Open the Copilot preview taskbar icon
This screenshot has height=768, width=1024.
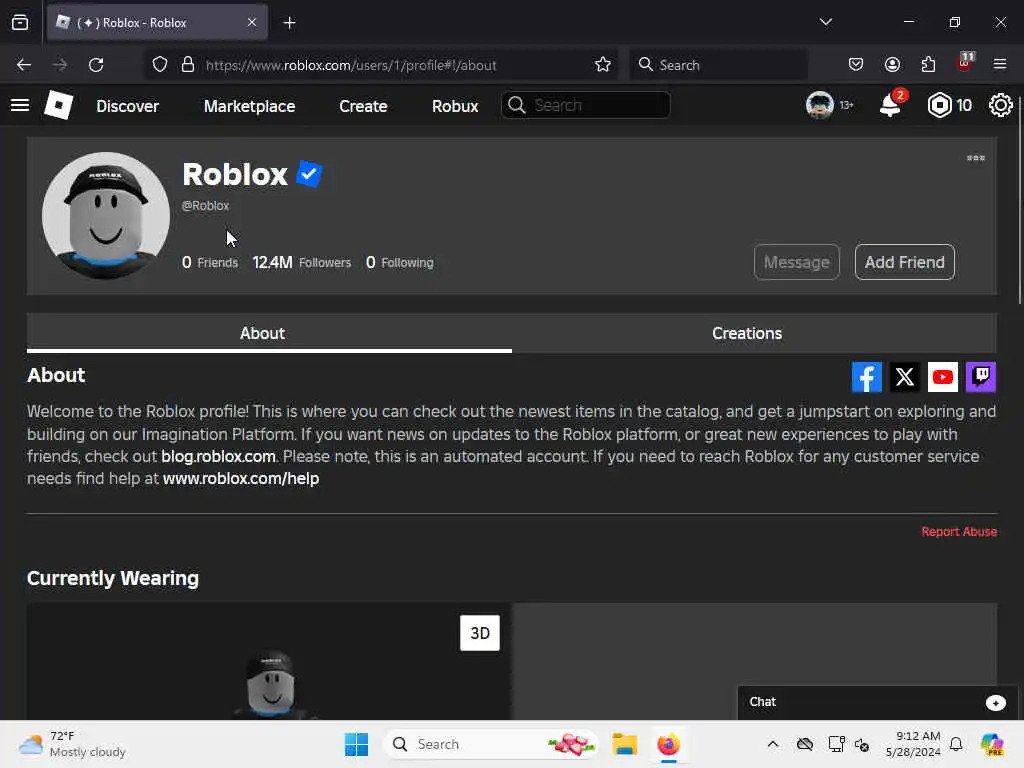pyautogui.click(x=992, y=744)
